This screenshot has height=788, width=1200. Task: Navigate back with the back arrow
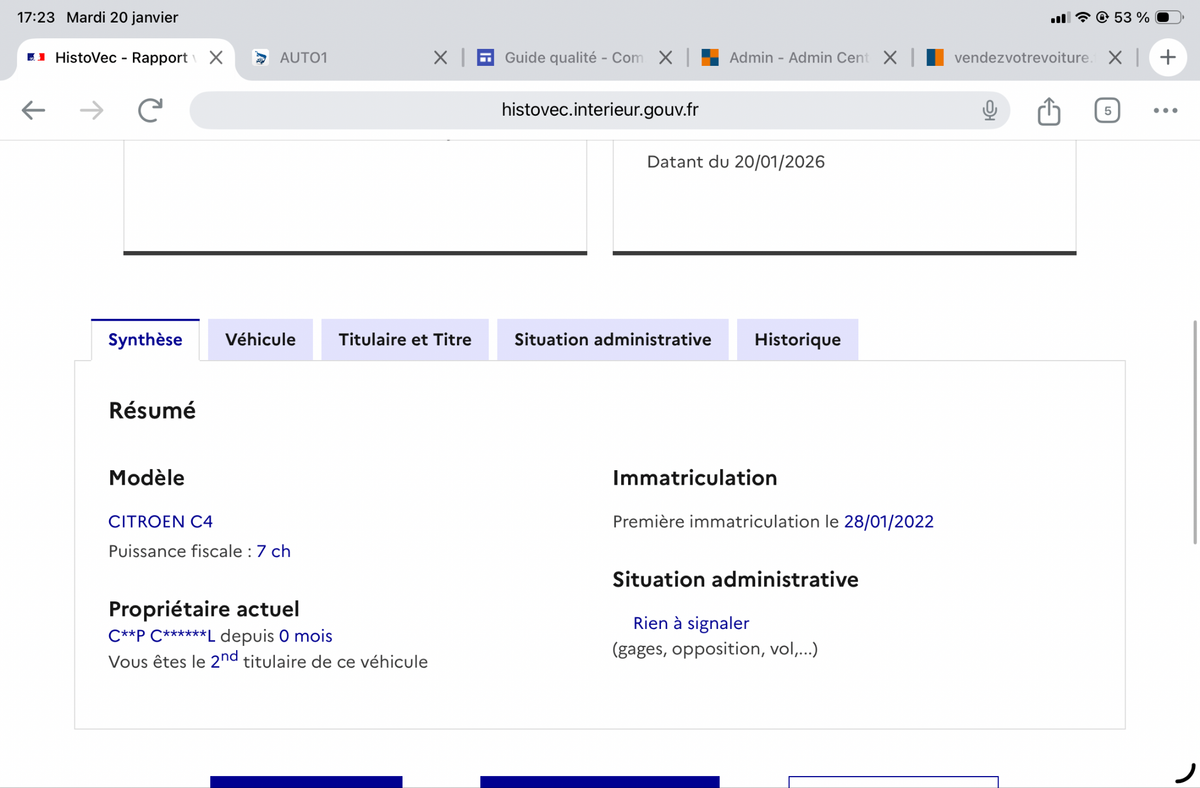(33, 110)
